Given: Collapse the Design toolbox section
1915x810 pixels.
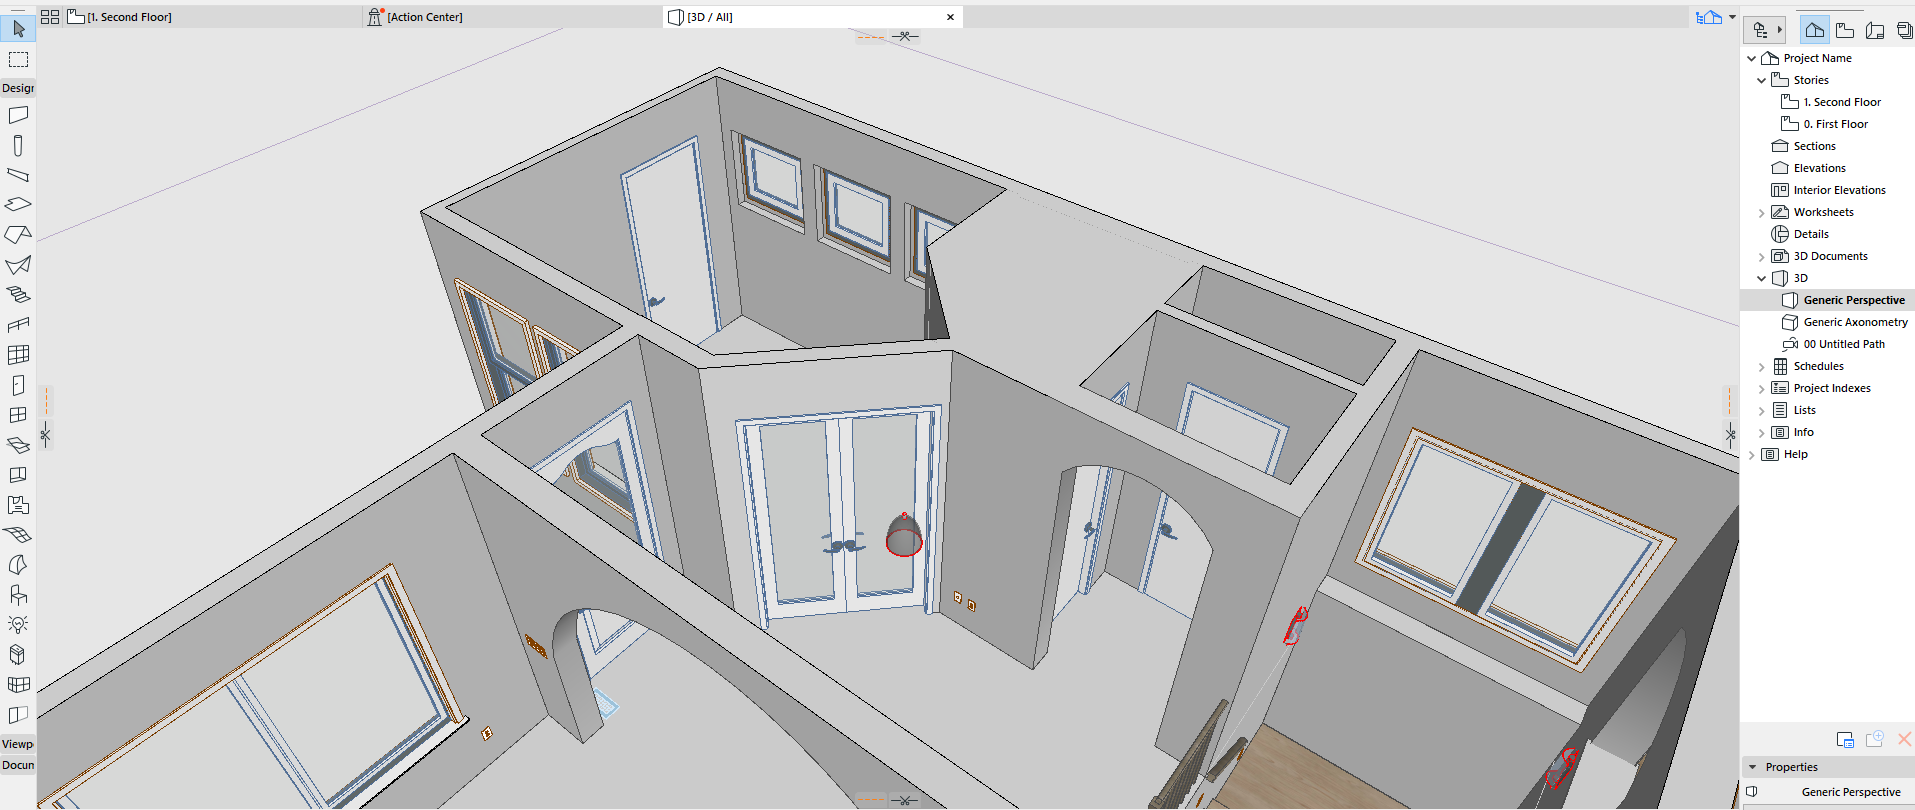Looking at the screenshot, I should tap(18, 88).
